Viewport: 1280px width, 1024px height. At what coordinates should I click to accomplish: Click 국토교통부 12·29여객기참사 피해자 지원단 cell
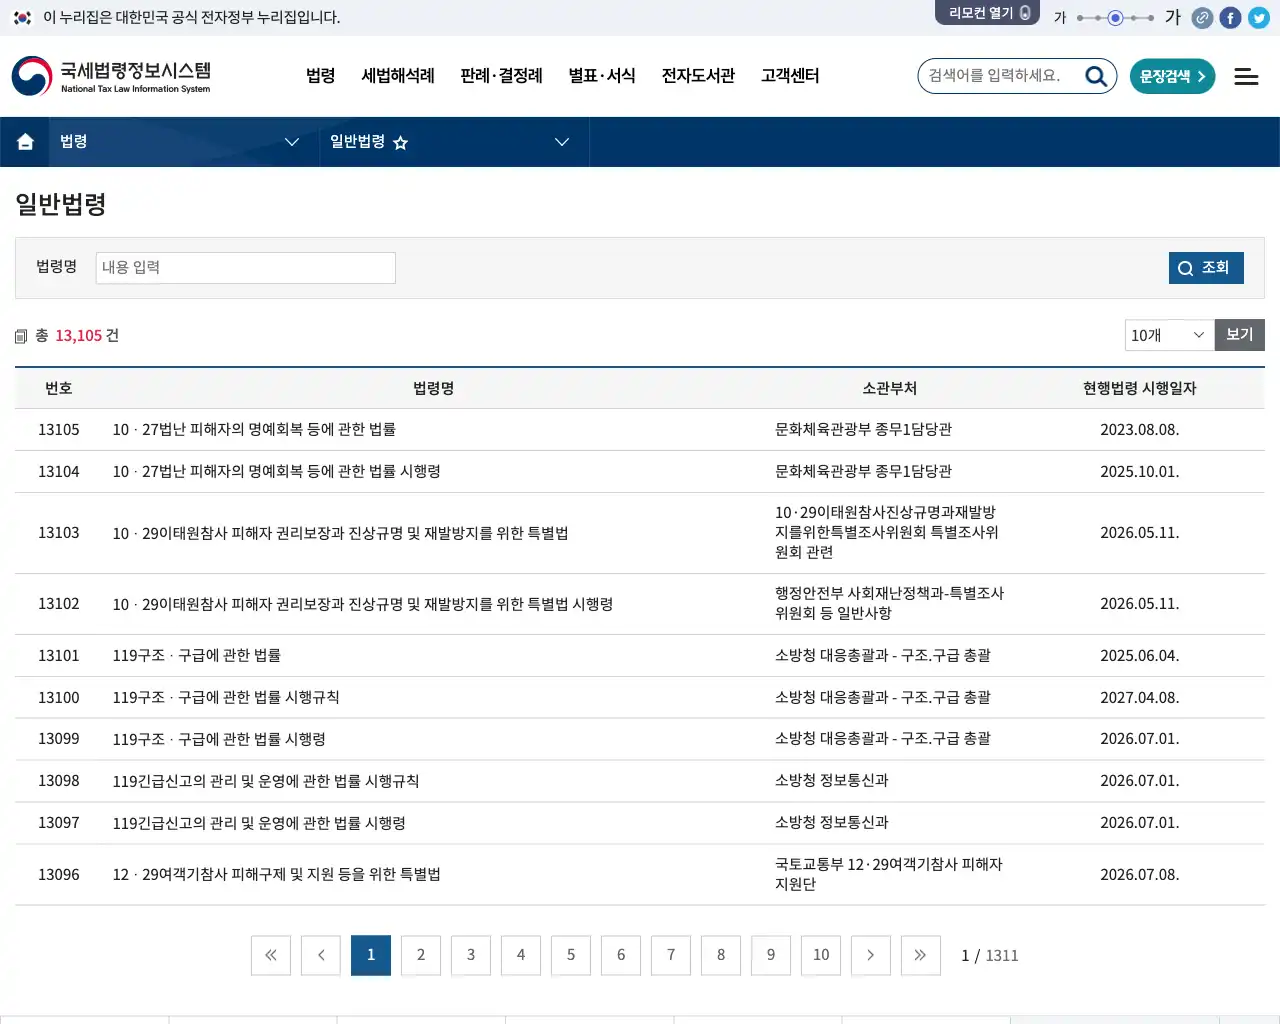pyautogui.click(x=888, y=874)
